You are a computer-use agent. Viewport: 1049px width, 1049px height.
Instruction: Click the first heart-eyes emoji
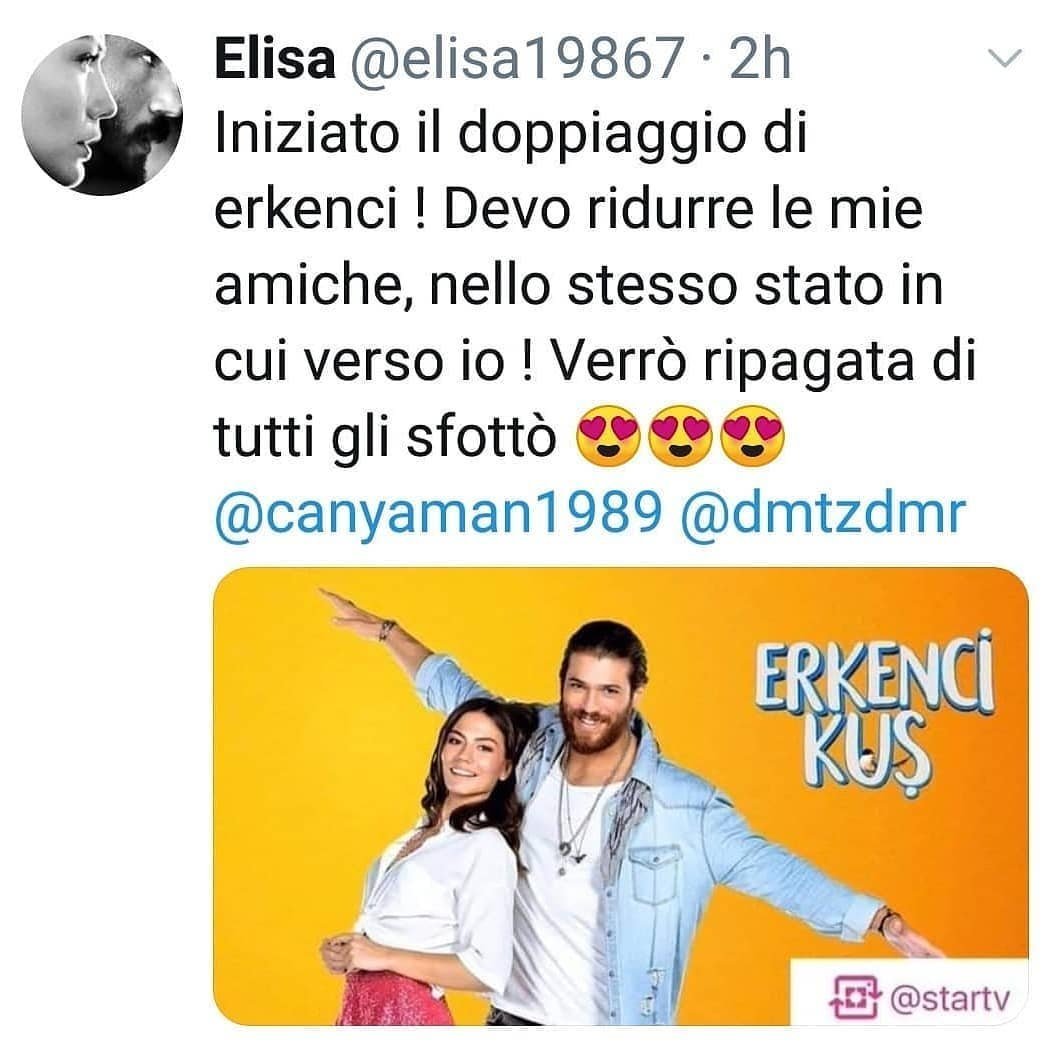pos(607,436)
